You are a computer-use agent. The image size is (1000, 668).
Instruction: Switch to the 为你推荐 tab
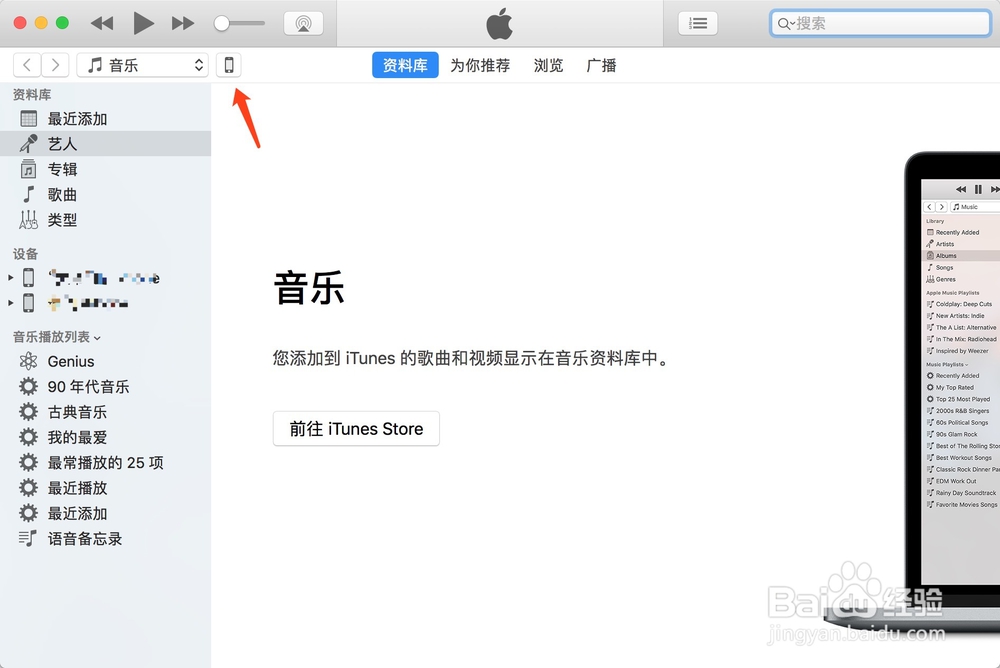coord(480,65)
